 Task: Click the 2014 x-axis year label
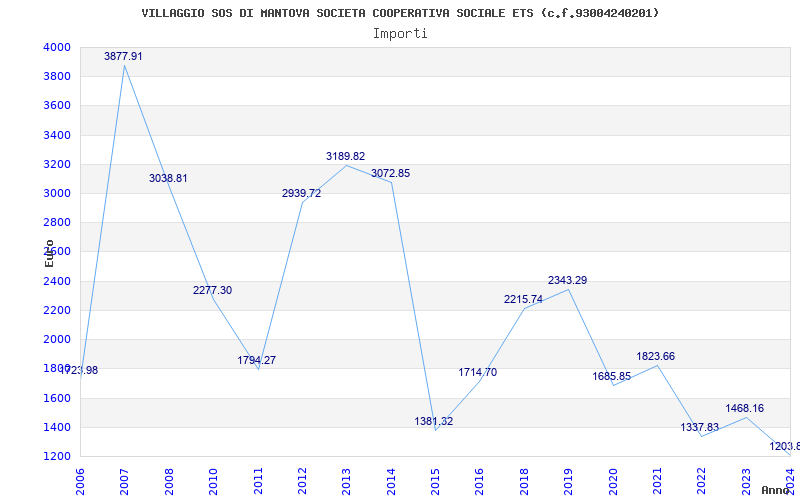tap(391, 481)
